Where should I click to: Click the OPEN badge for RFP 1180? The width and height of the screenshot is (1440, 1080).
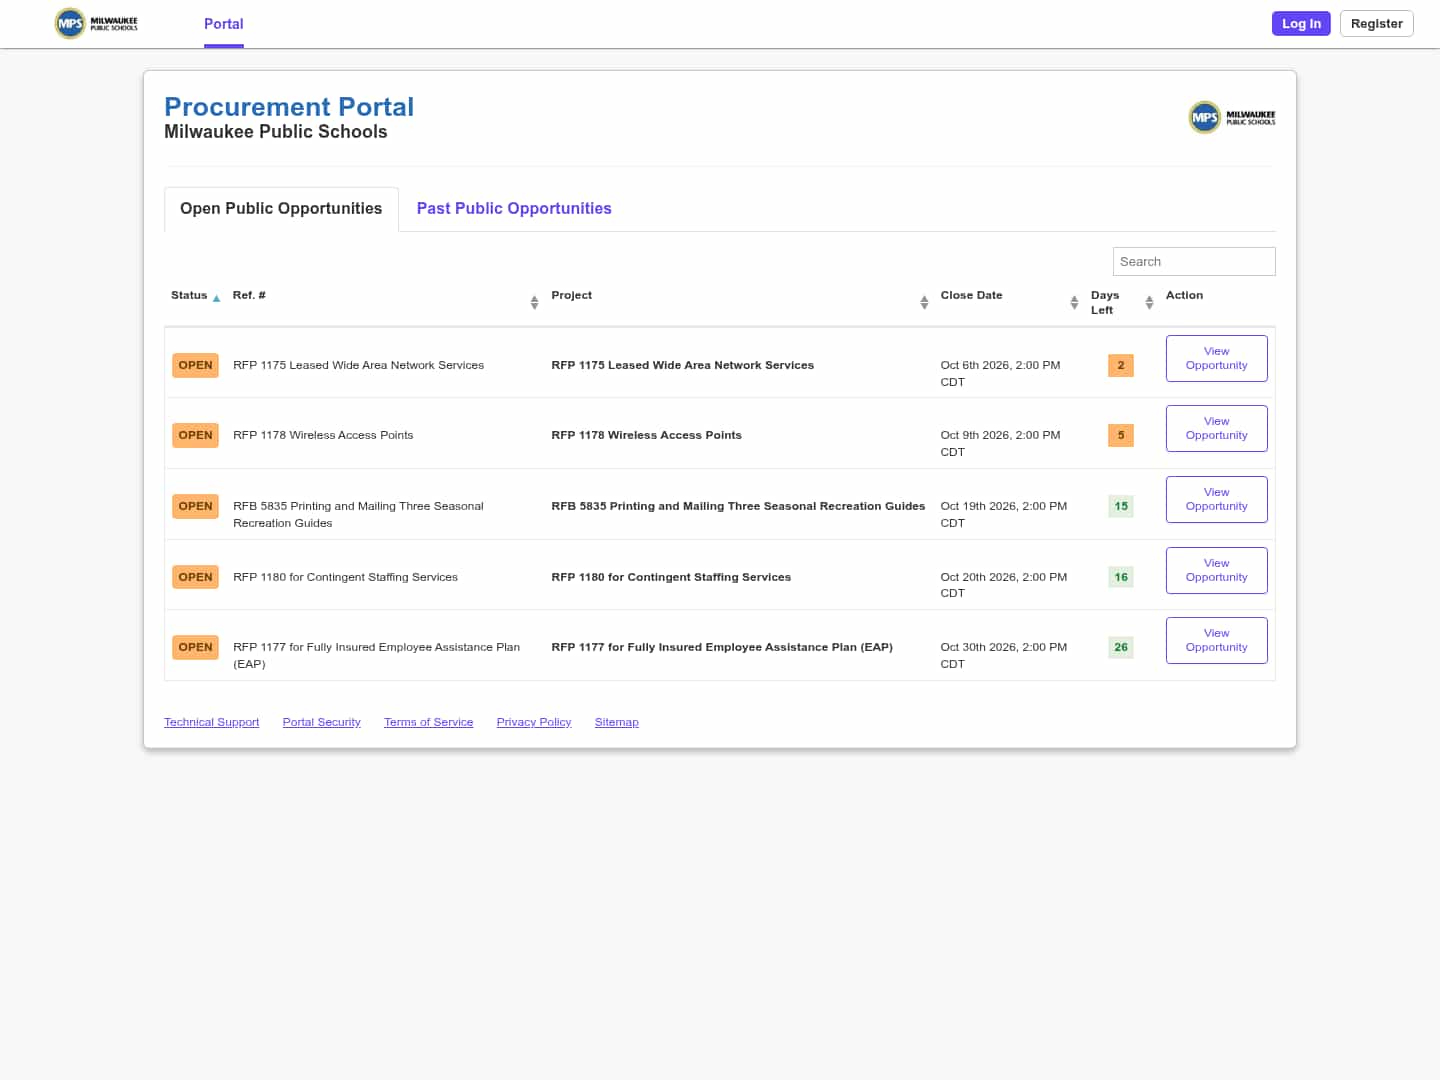click(196, 577)
